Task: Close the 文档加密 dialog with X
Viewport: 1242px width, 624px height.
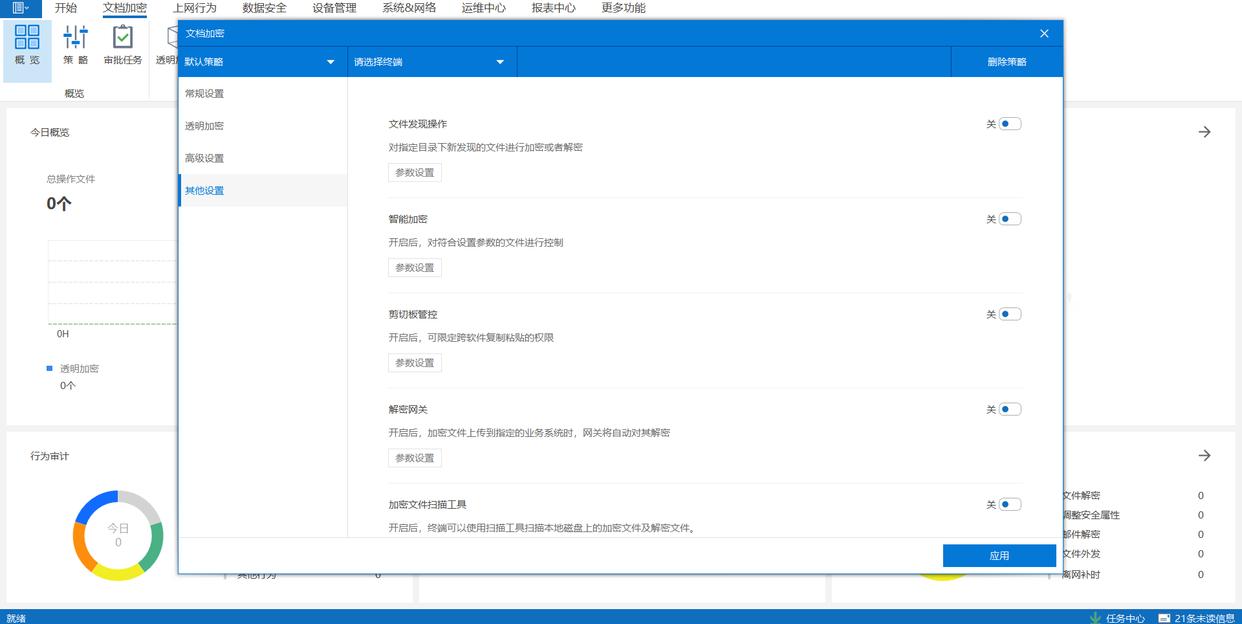Action: tap(1044, 33)
